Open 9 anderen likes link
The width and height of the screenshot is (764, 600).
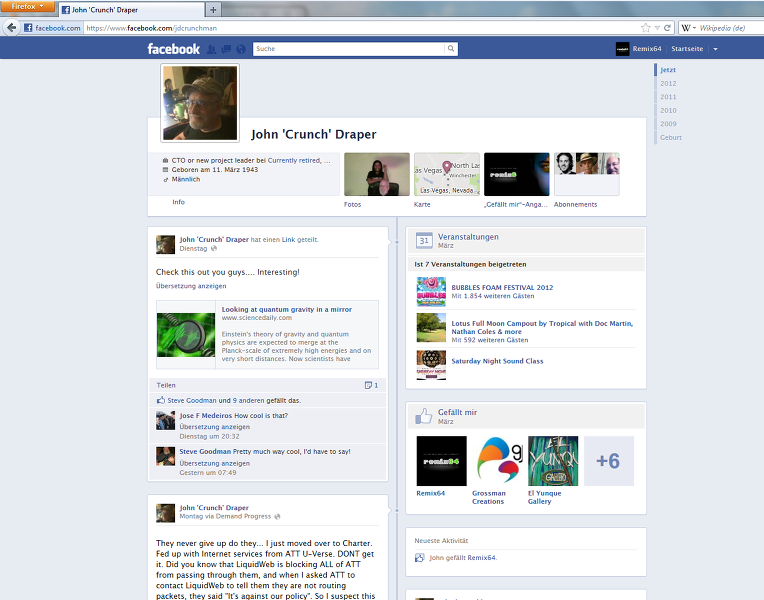coord(248,400)
